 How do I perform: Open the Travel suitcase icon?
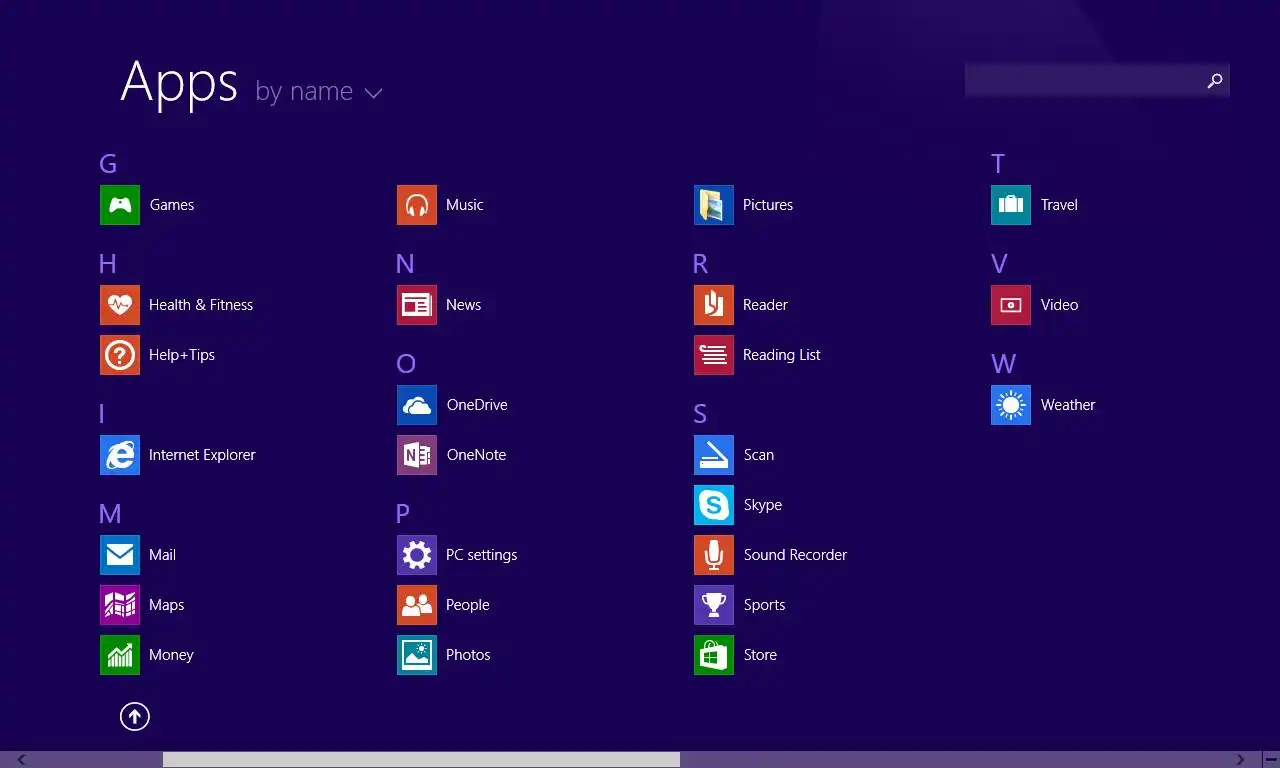(x=1011, y=205)
